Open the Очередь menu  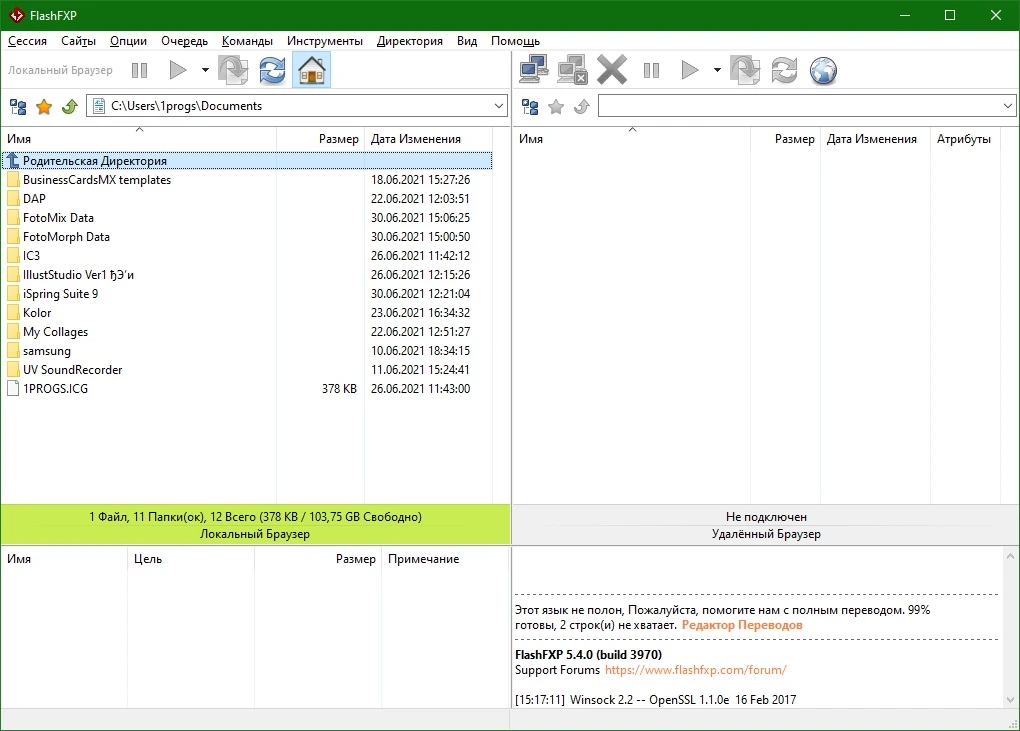tap(184, 41)
